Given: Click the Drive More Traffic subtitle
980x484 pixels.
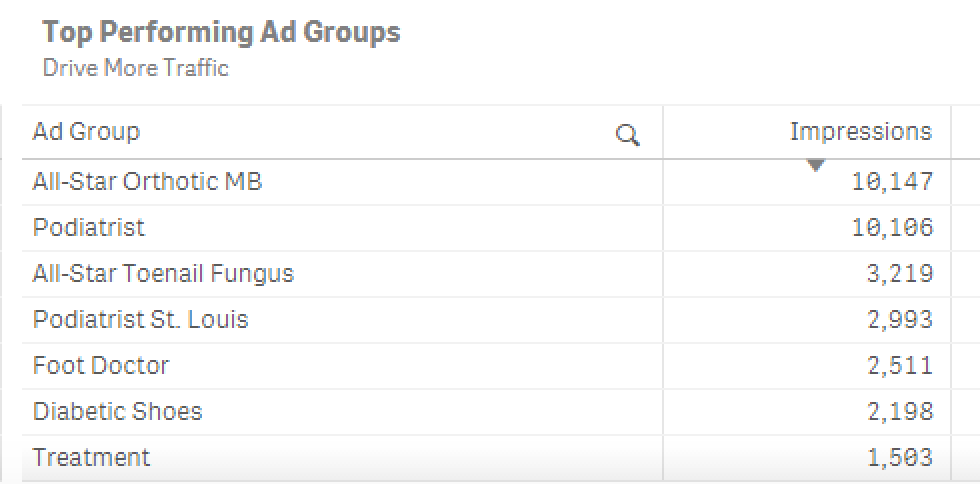Looking at the screenshot, I should 136,68.
